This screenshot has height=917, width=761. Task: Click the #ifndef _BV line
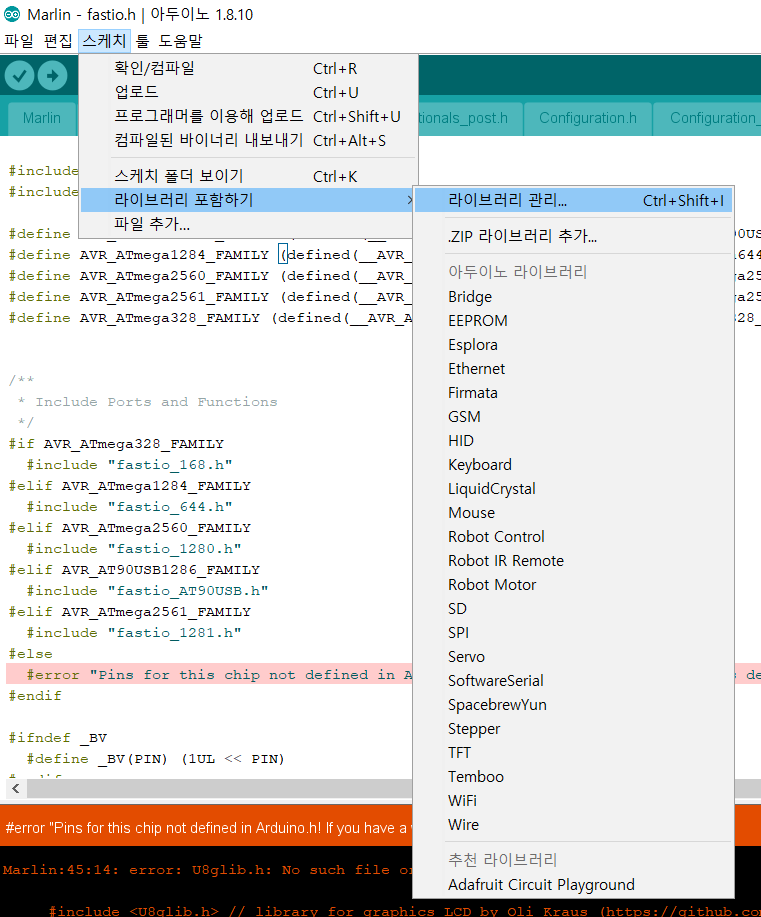(x=57, y=737)
